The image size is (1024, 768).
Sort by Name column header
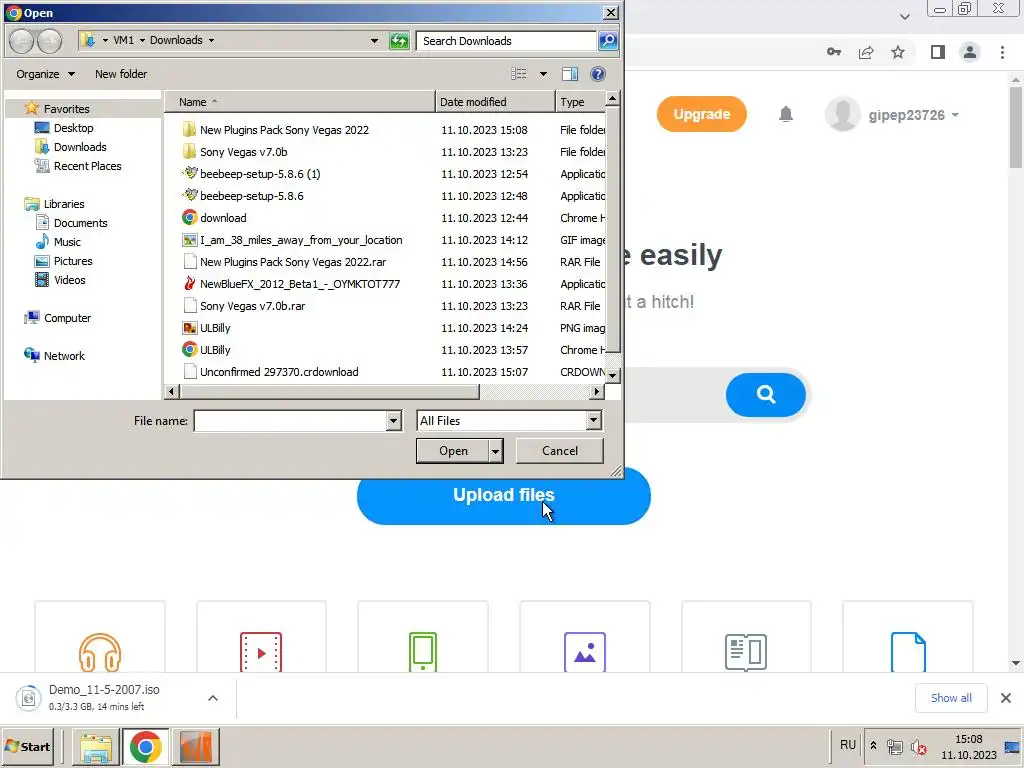point(299,102)
